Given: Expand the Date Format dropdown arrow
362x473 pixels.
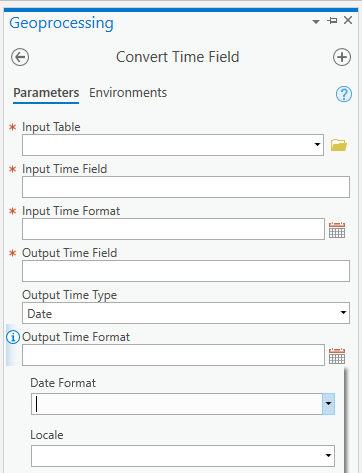Looking at the screenshot, I should point(328,404).
